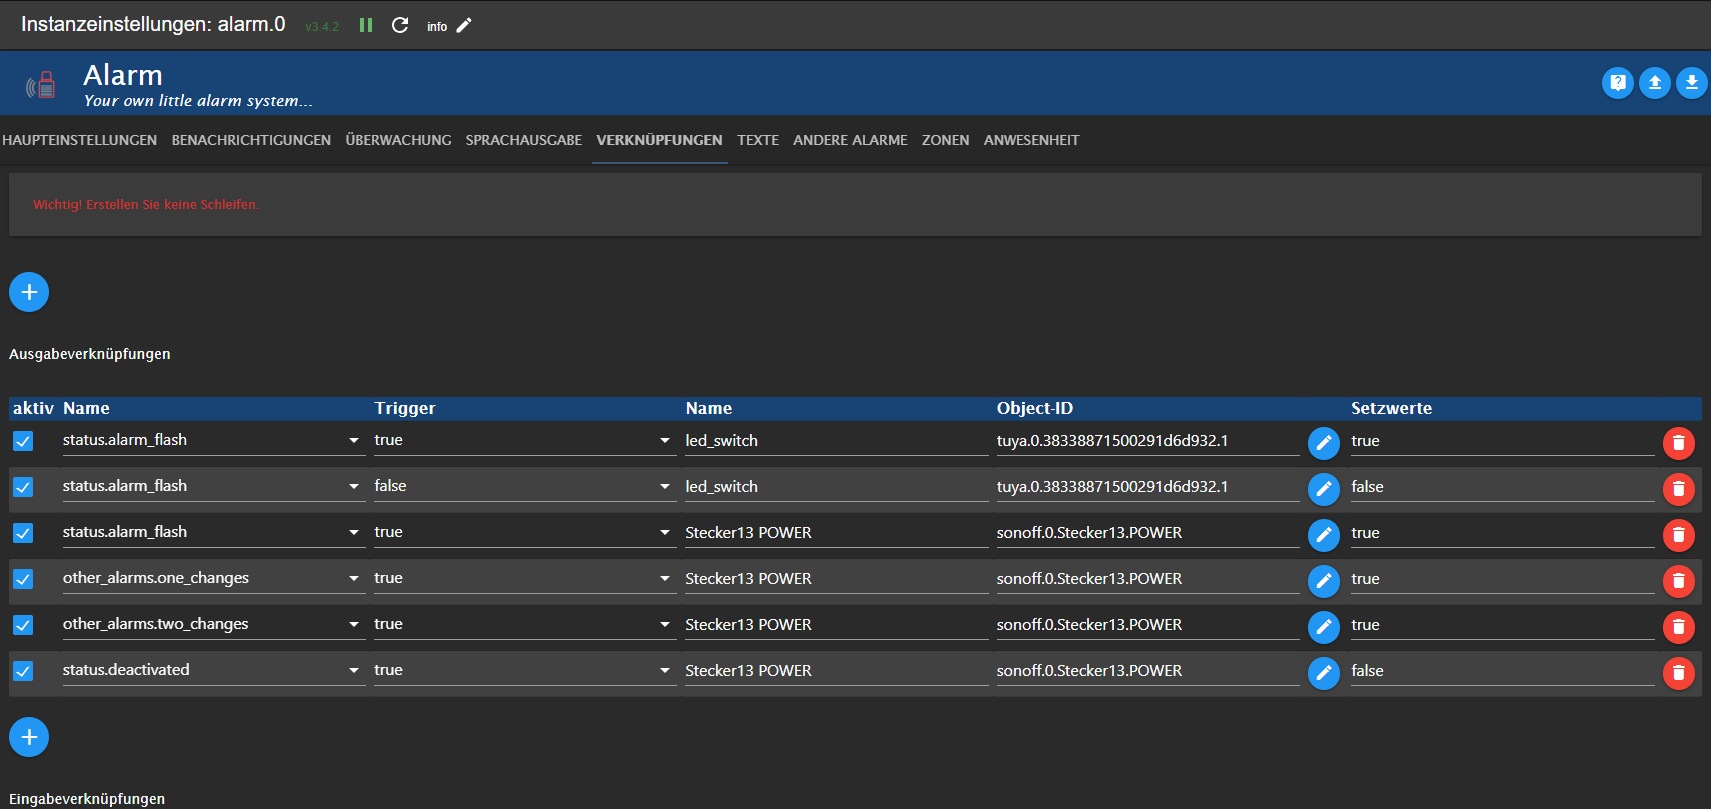This screenshot has height=809, width=1711.
Task: Toggle aktiv checkbox for led_switch false row
Action: coord(23,487)
